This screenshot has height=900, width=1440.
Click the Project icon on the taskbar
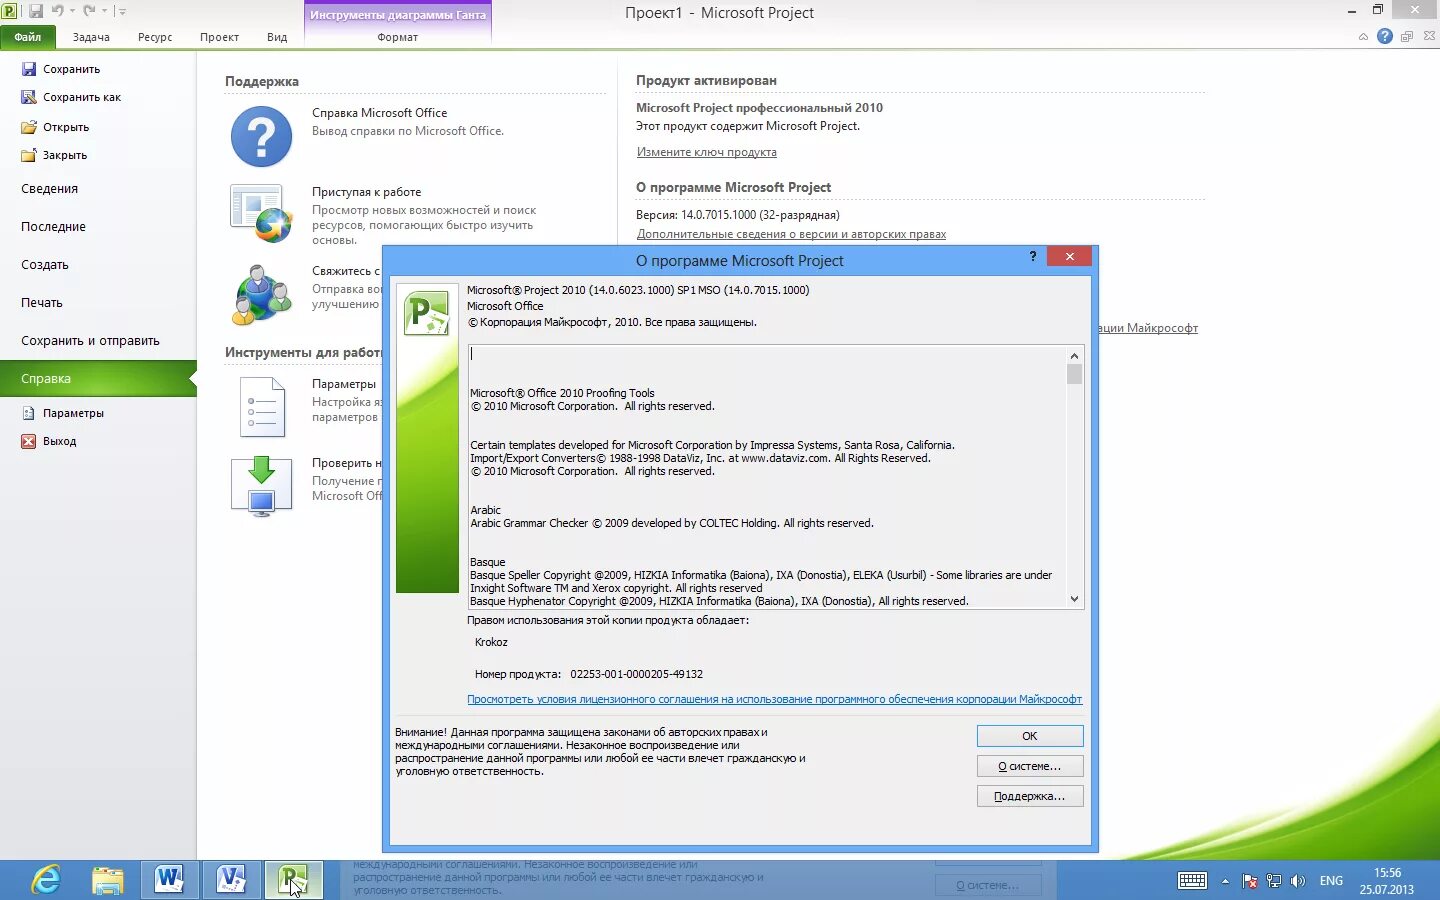tap(293, 880)
